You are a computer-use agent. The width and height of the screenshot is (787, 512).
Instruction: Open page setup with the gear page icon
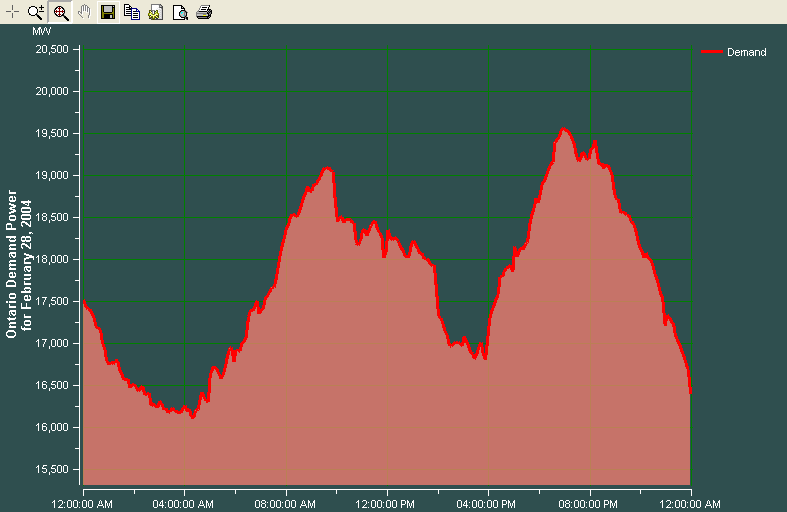click(156, 12)
